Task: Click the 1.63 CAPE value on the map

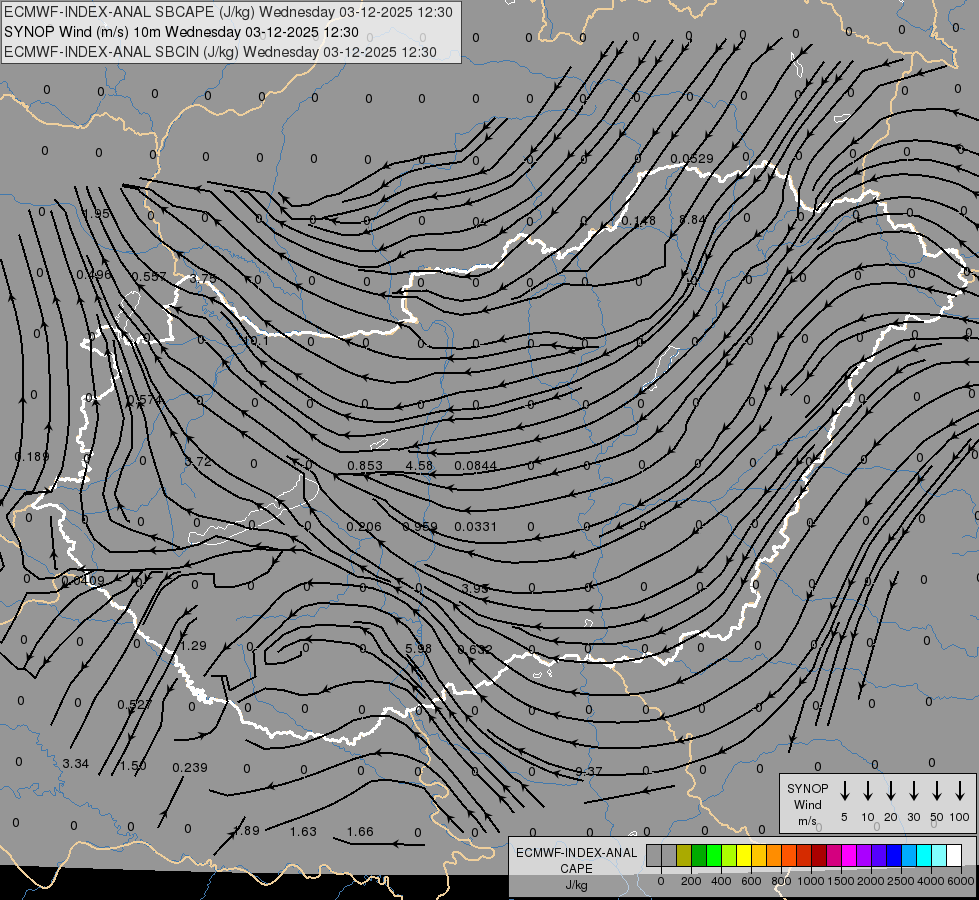Action: tap(303, 831)
